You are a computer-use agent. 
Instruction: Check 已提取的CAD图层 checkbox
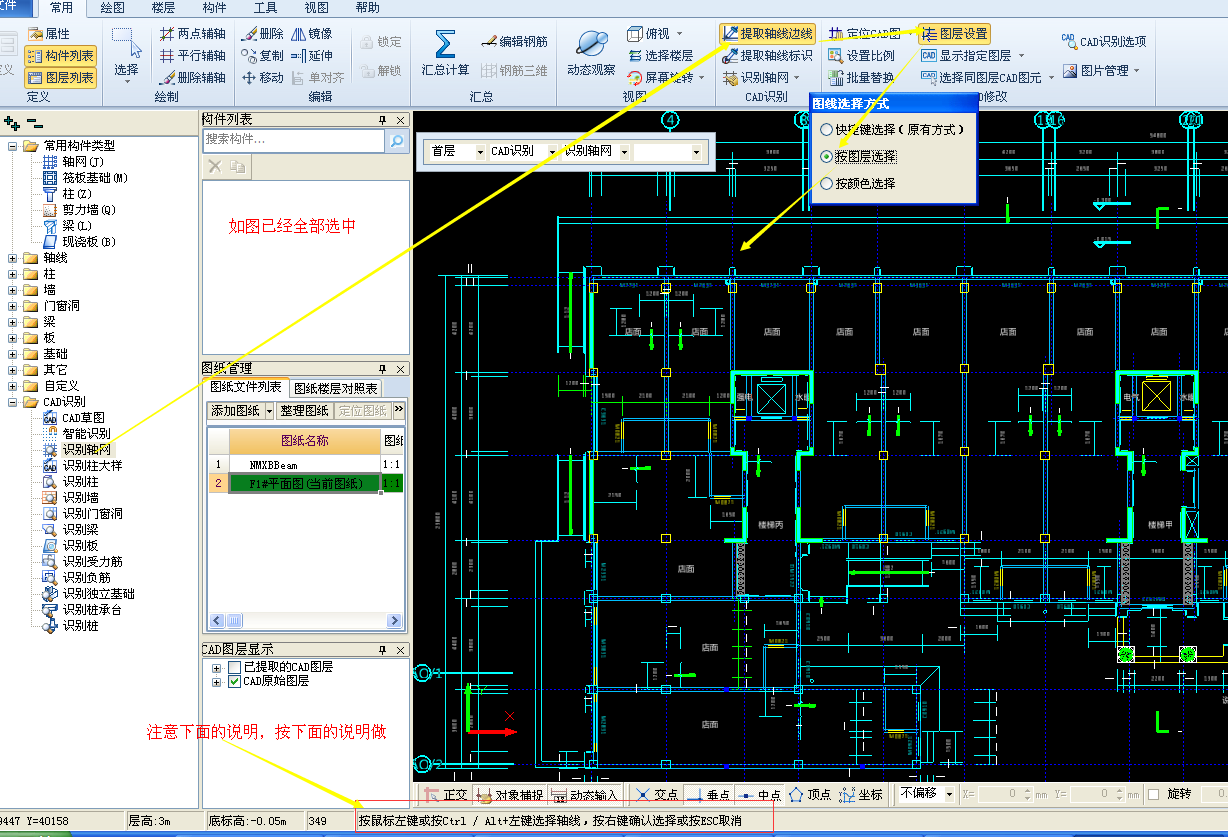(234, 667)
